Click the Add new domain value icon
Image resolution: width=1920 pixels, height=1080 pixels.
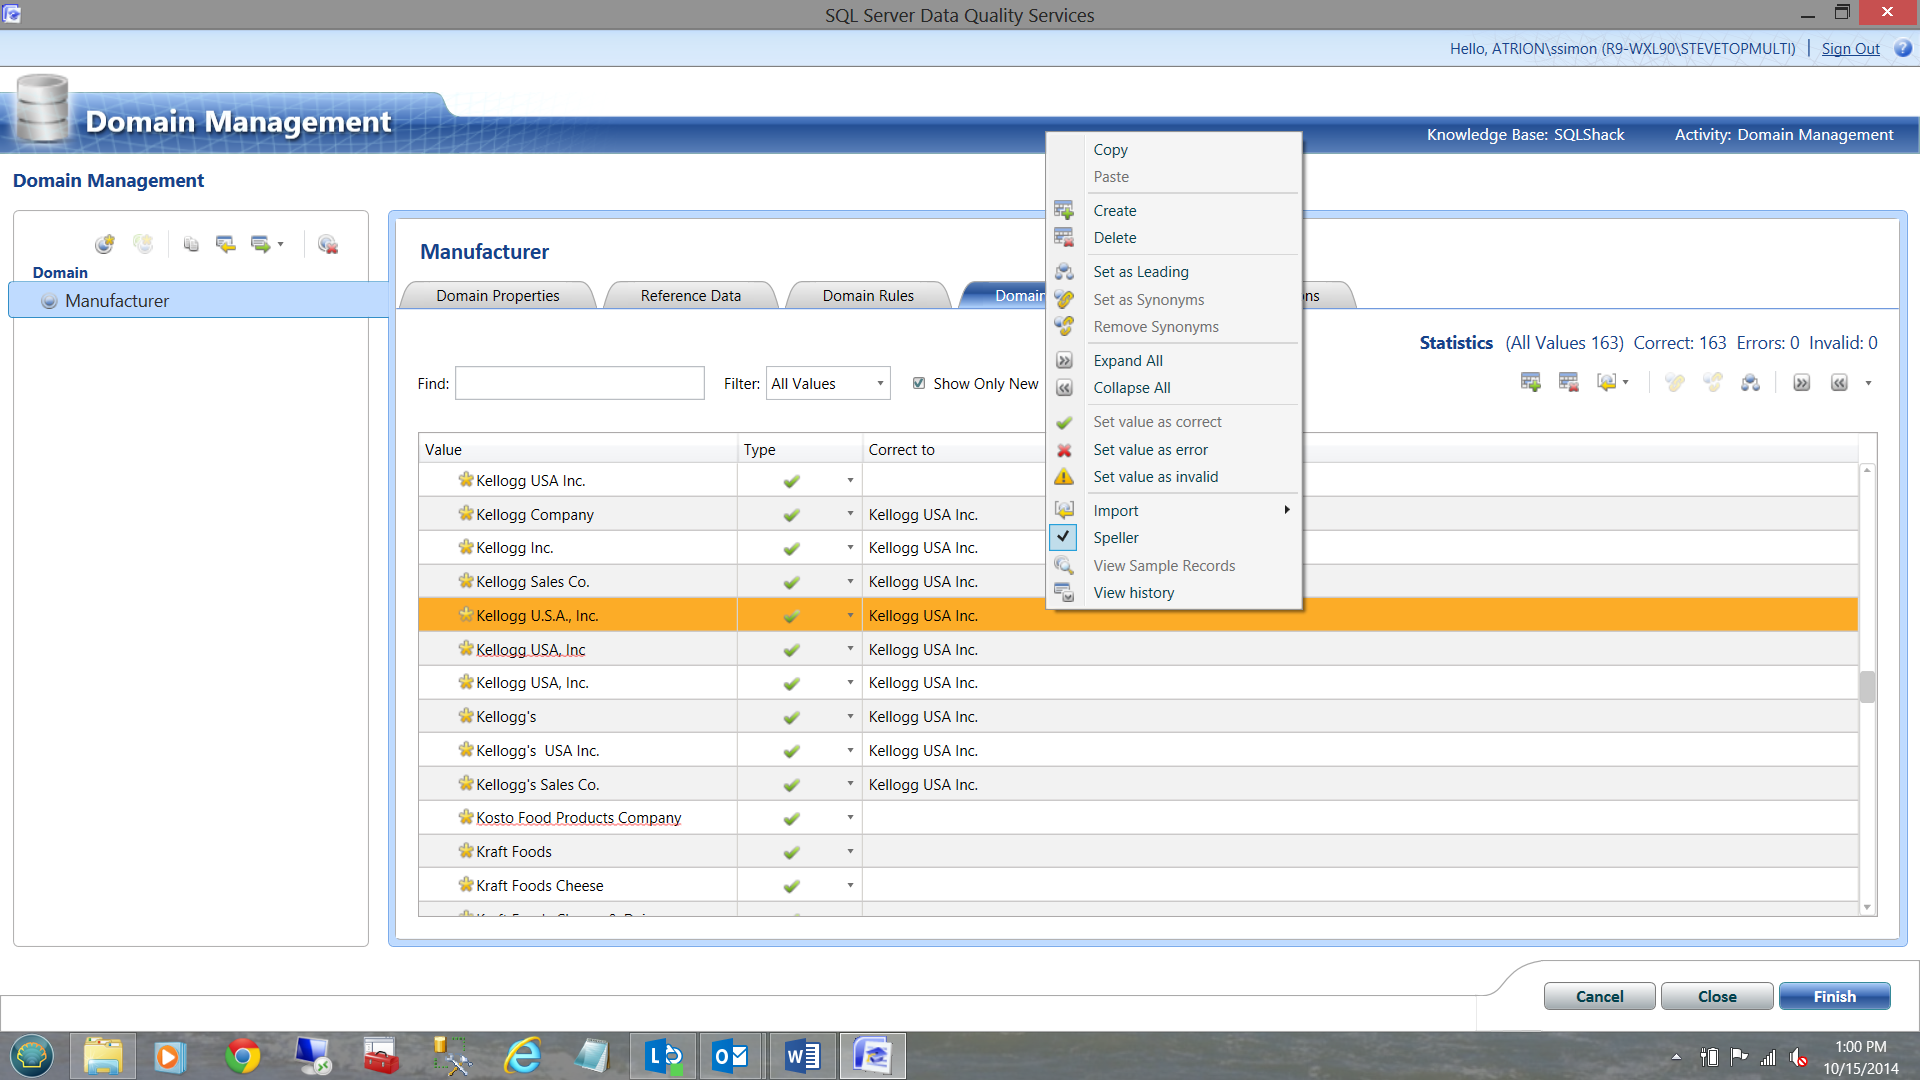click(x=1530, y=383)
